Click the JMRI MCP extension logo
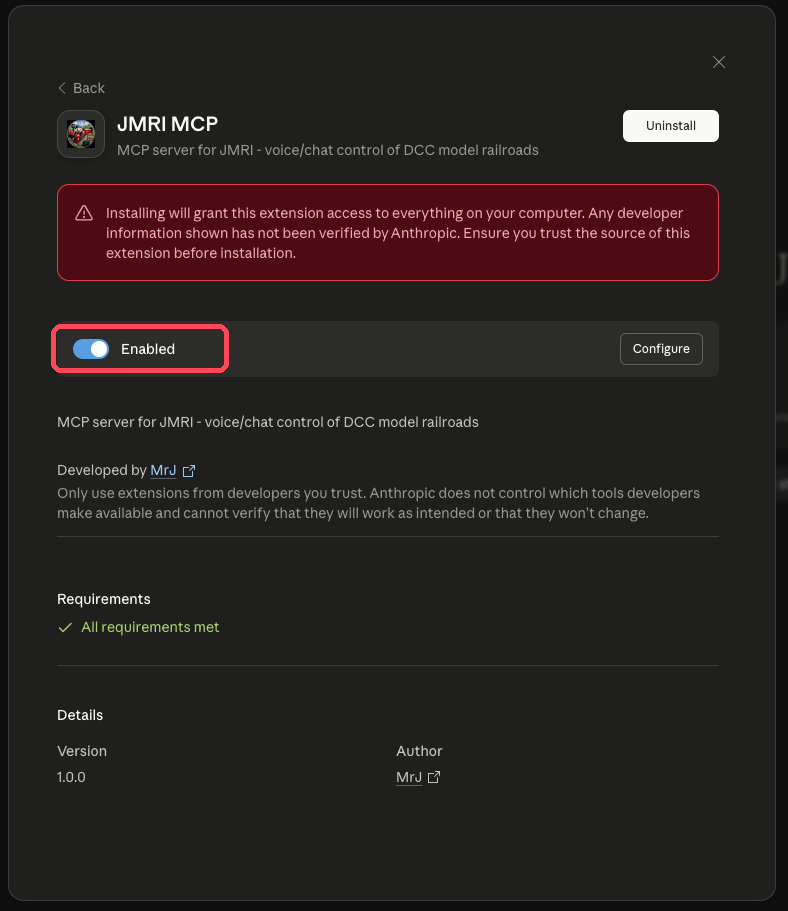 (81, 134)
